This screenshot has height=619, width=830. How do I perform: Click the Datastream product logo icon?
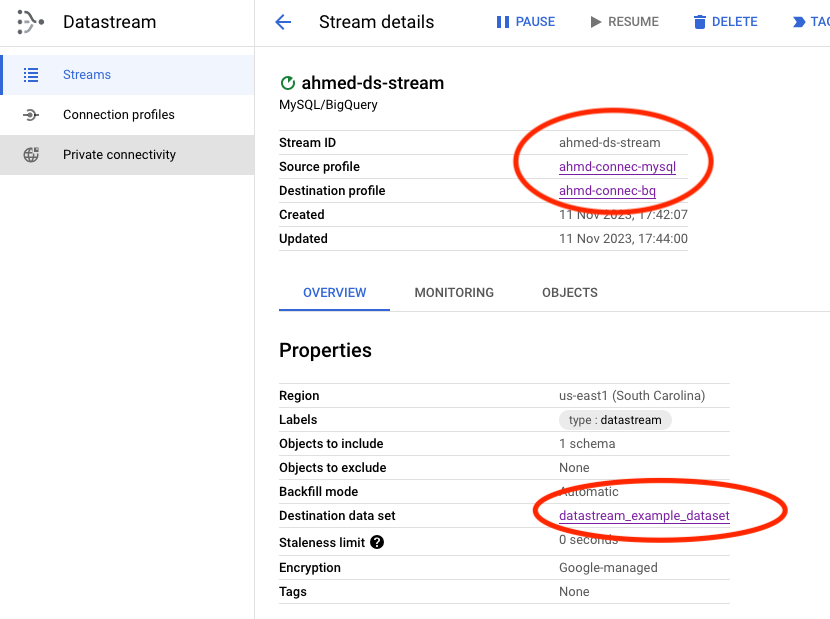30,22
